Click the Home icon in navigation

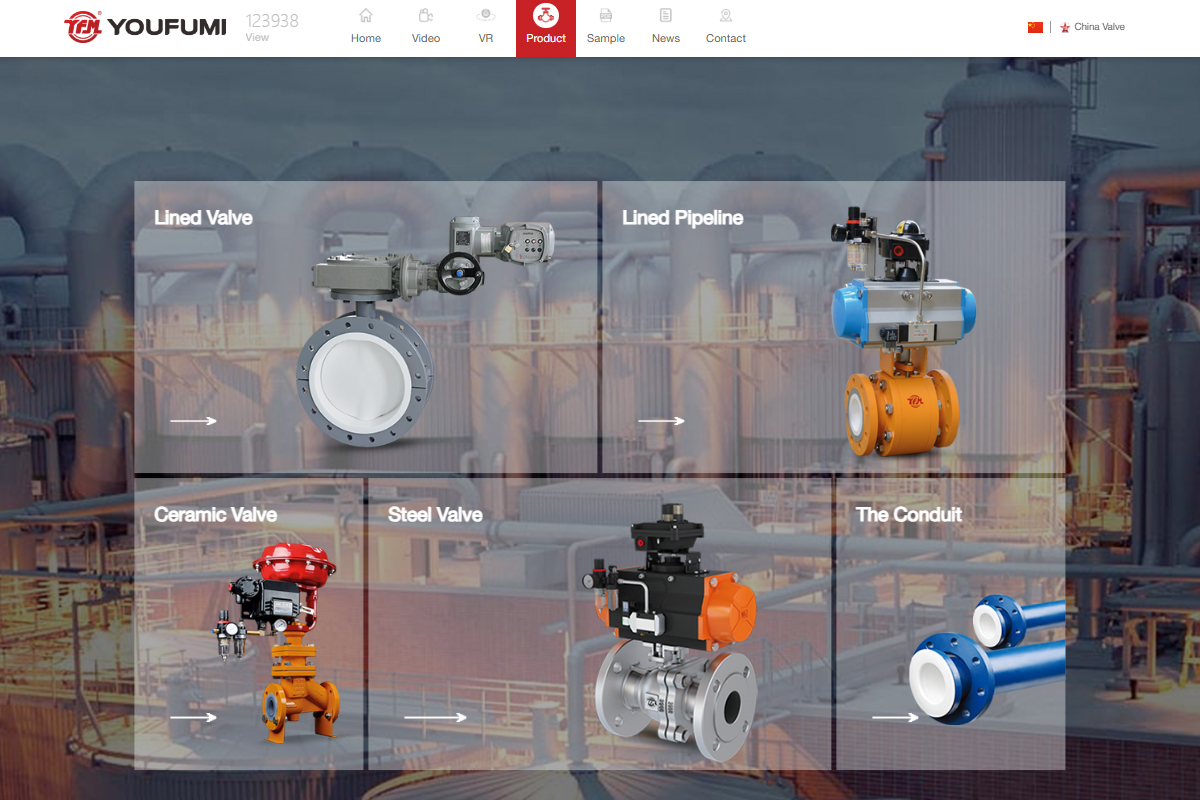[x=366, y=15]
